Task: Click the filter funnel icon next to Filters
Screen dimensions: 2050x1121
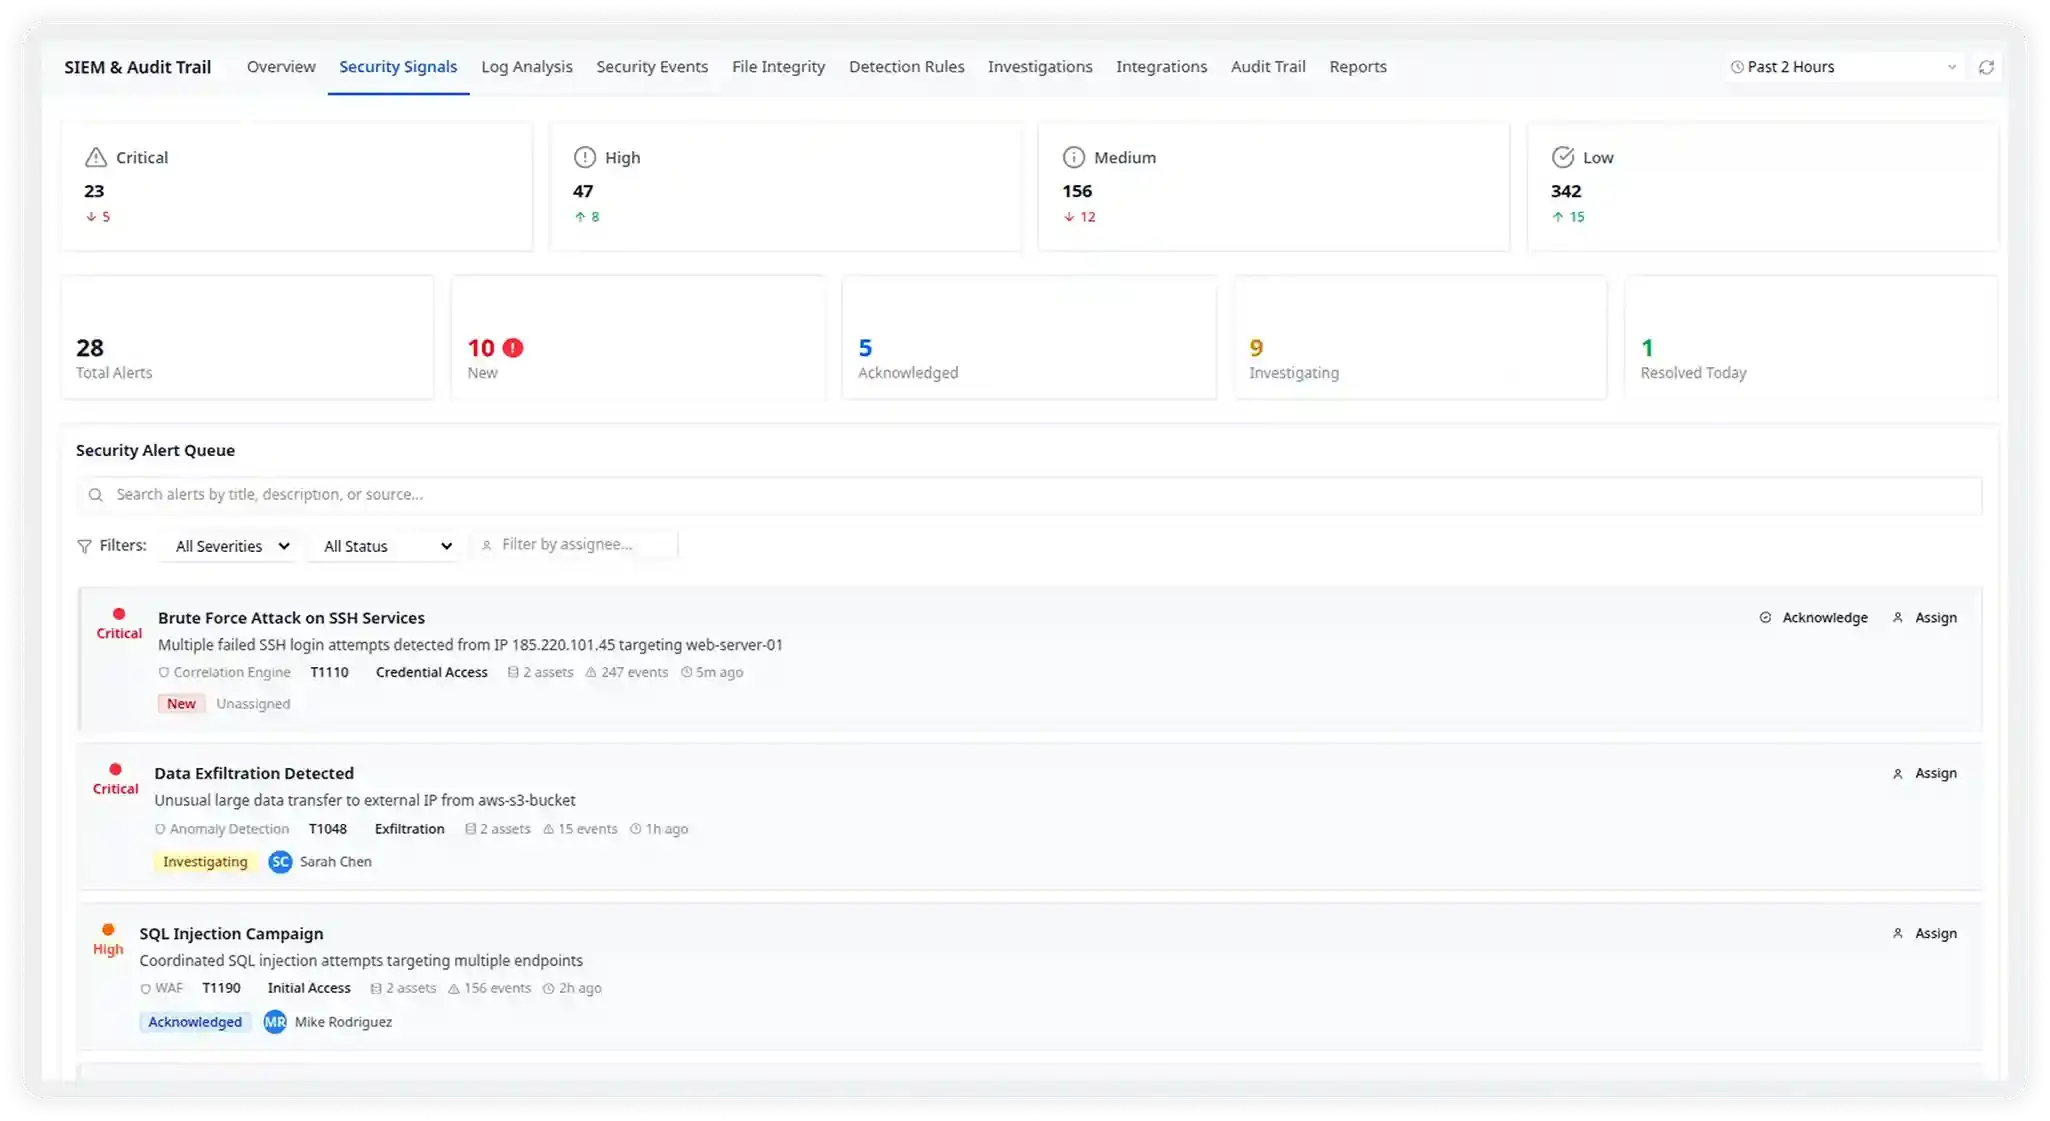Action: [85, 545]
